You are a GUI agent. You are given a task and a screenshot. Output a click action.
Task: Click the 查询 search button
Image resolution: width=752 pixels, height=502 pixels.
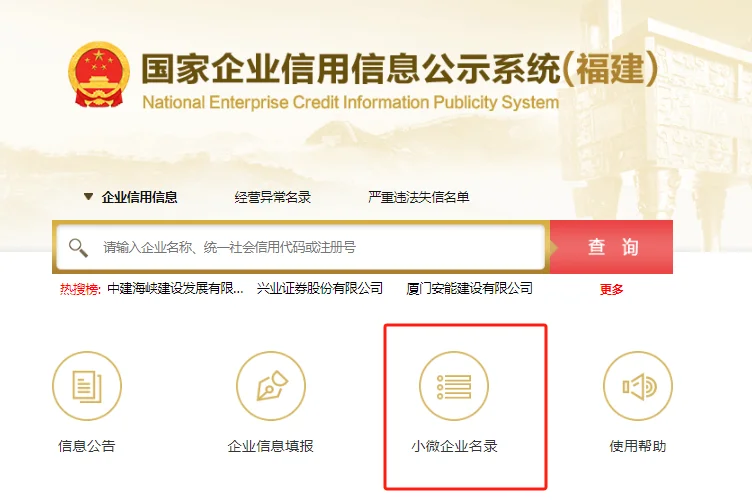click(611, 247)
